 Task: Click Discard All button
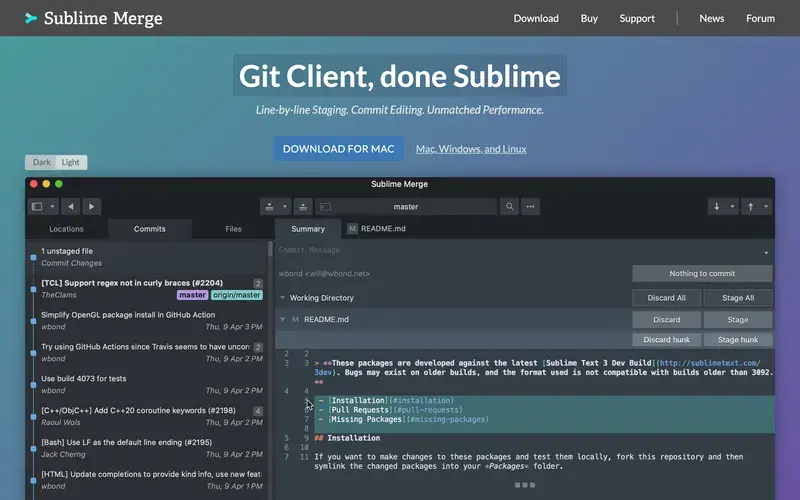coord(666,298)
